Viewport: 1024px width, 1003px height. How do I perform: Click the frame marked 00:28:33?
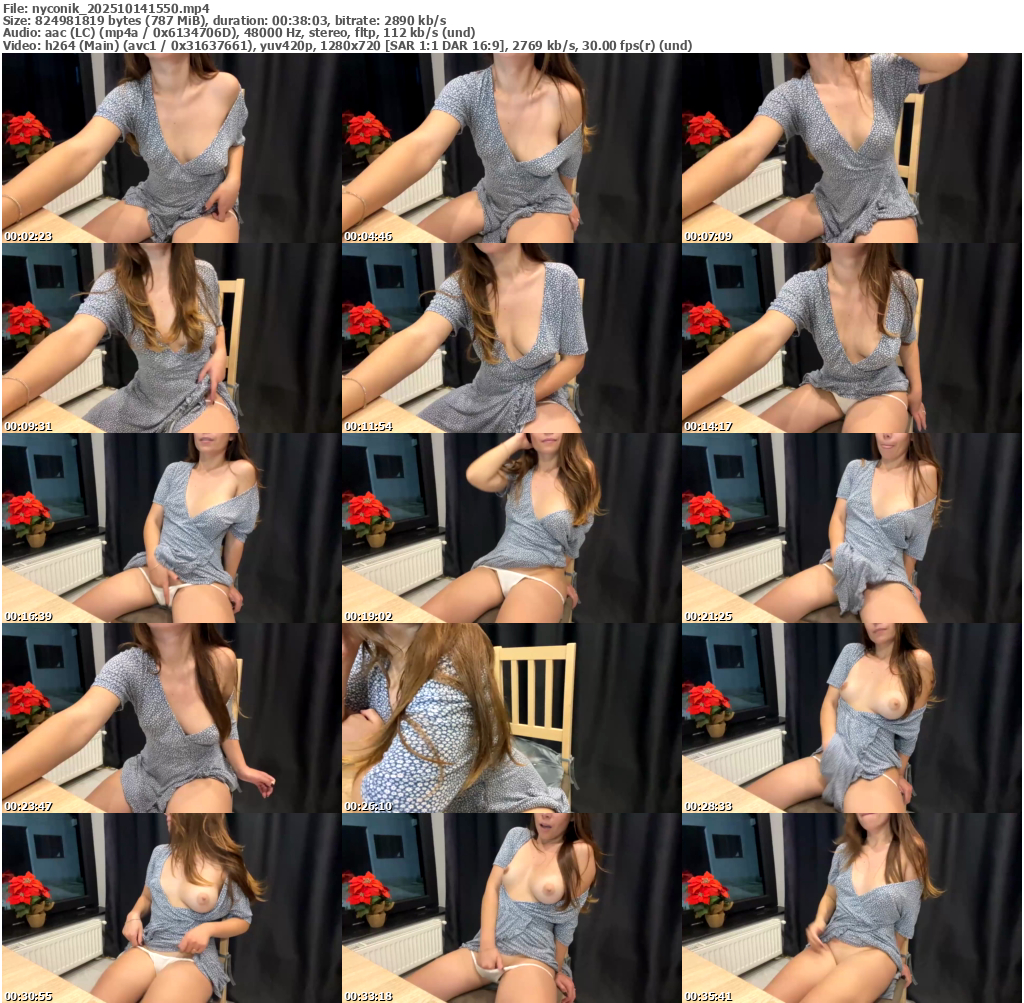pyautogui.click(x=851, y=718)
